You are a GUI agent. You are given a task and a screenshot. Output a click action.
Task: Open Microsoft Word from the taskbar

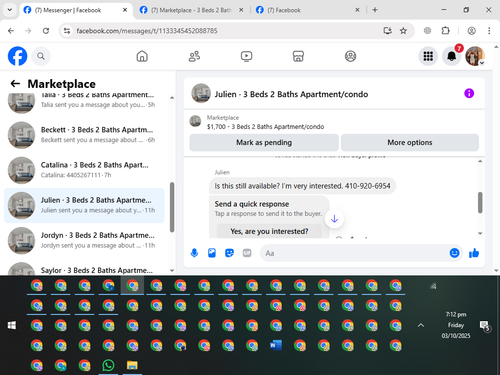276,345
